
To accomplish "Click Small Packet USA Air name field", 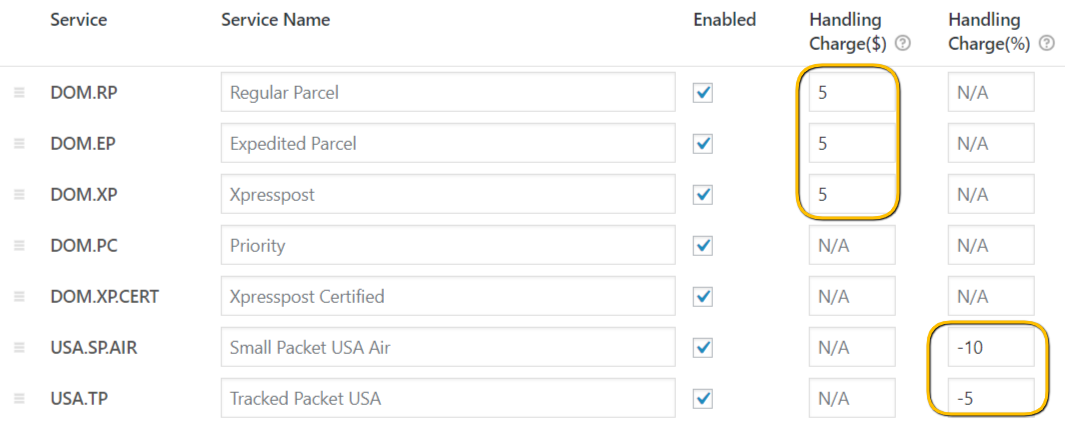I will tap(448, 348).
